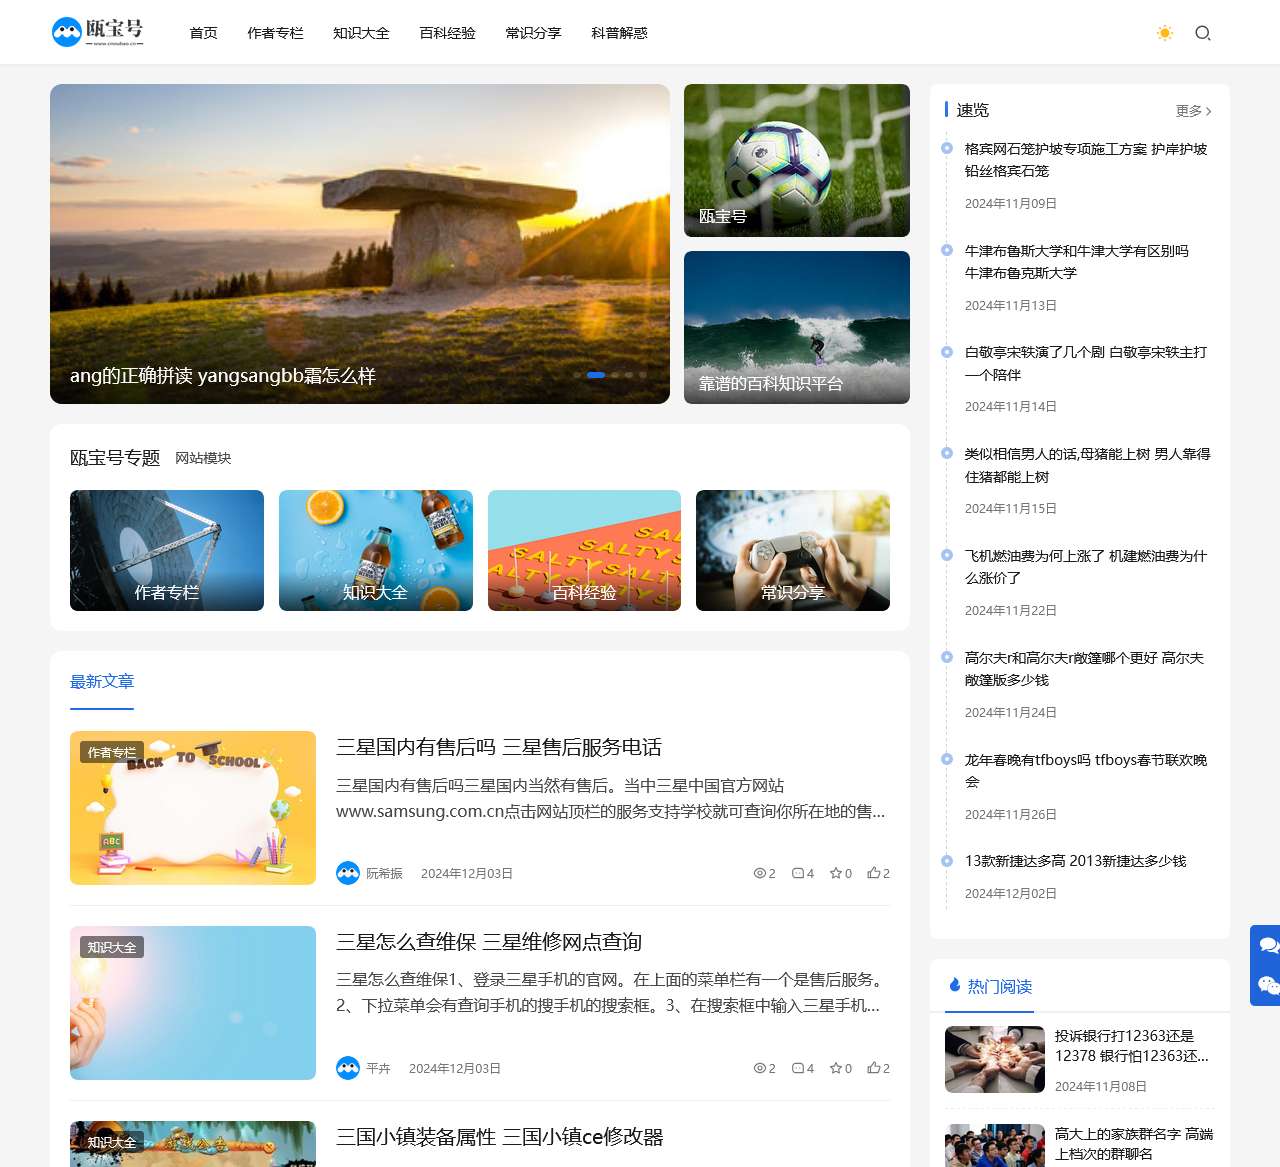1280x1167 pixels.
Task: Open article 三星国内有售后吗 三星售后服务电话
Action: pyautogui.click(x=499, y=747)
